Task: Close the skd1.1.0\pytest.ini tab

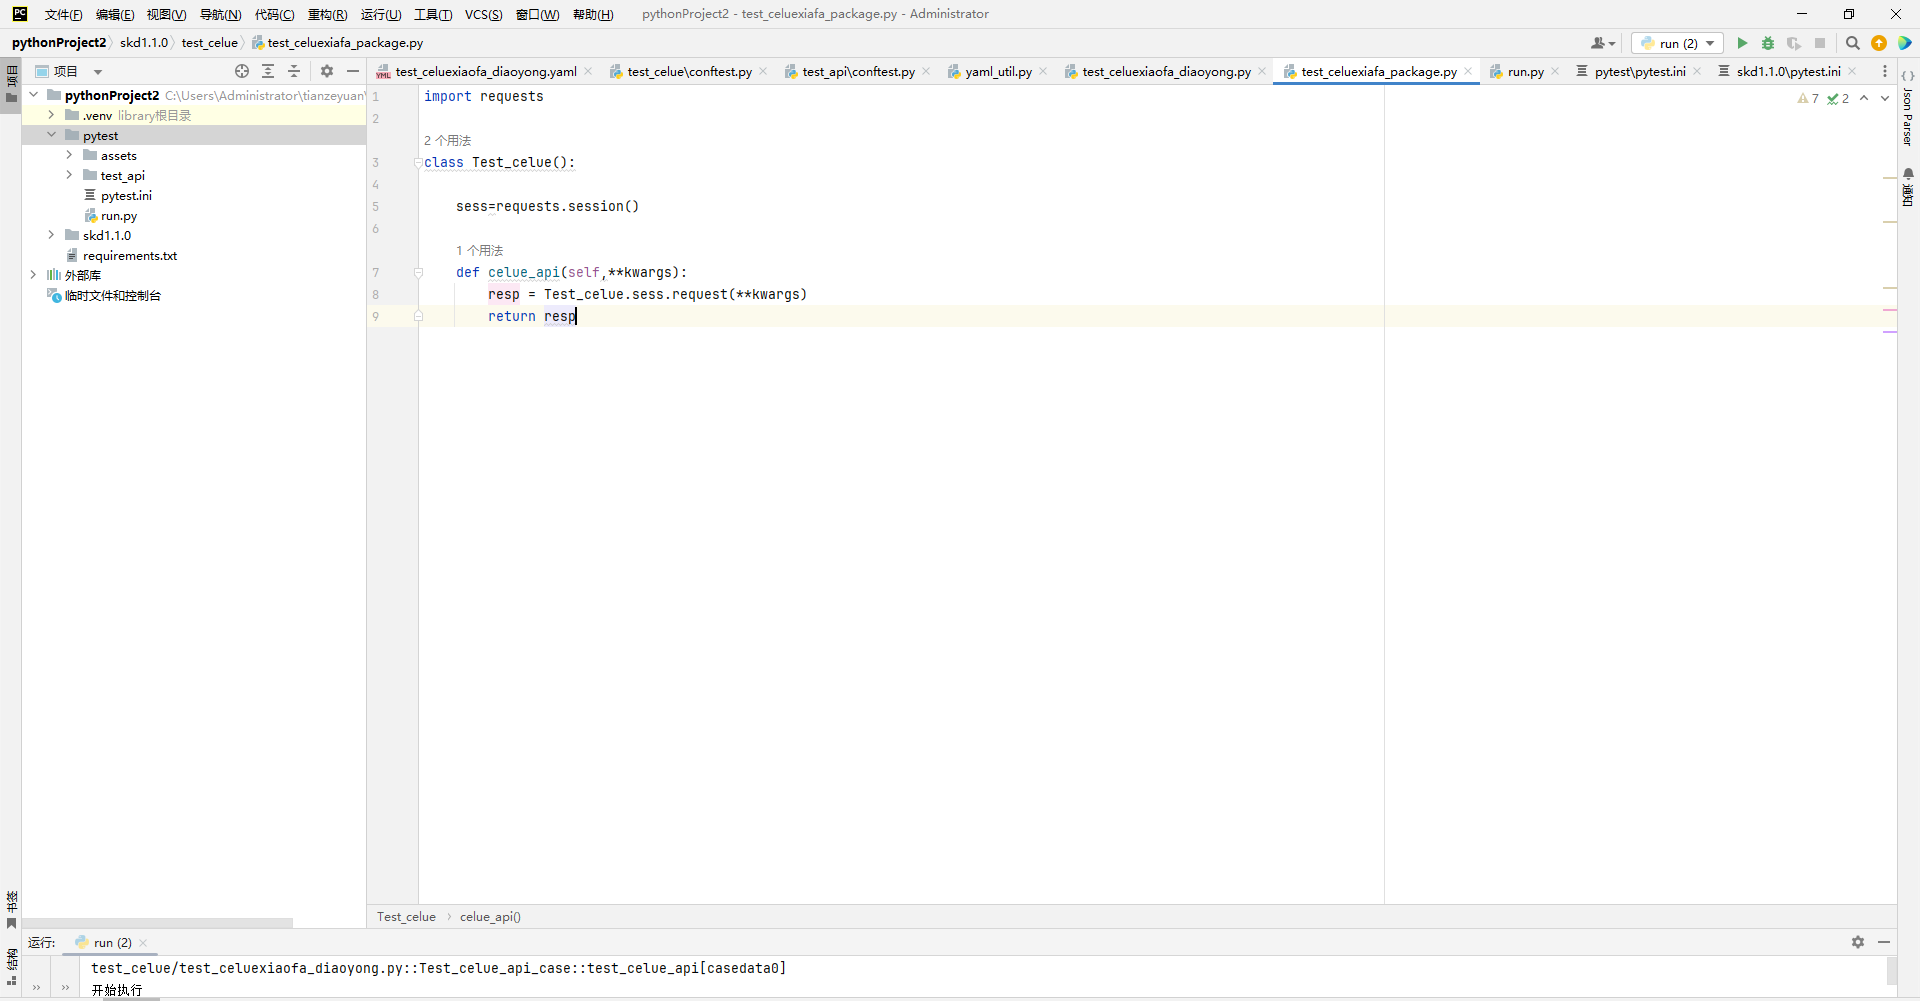Action: click(x=1852, y=71)
